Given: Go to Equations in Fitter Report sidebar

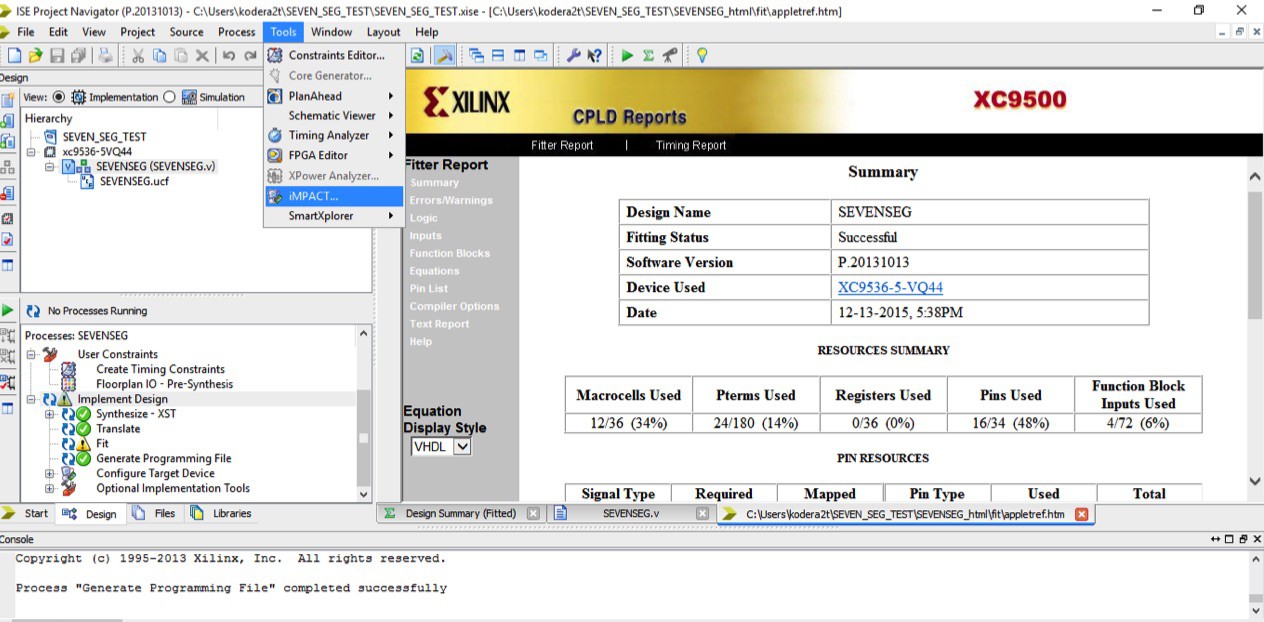Looking at the screenshot, I should pyautogui.click(x=434, y=272).
